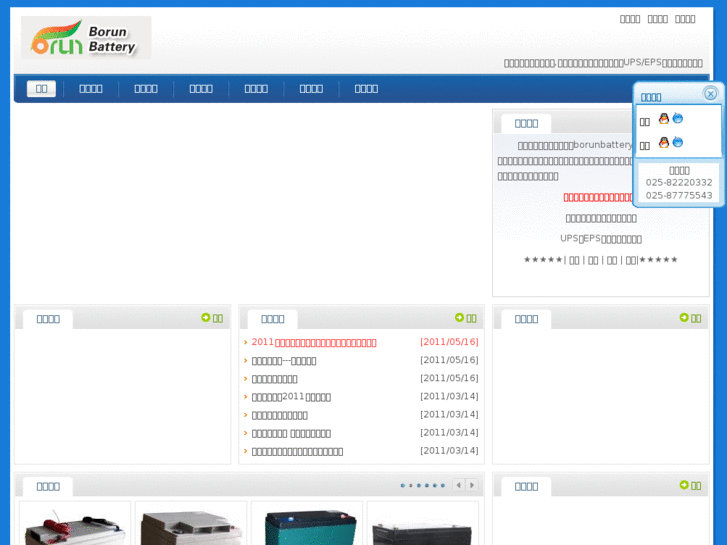Screen dimensions: 727x545
Task: Open the green-arrow more link in the panel left of the news list
Action: (212, 318)
